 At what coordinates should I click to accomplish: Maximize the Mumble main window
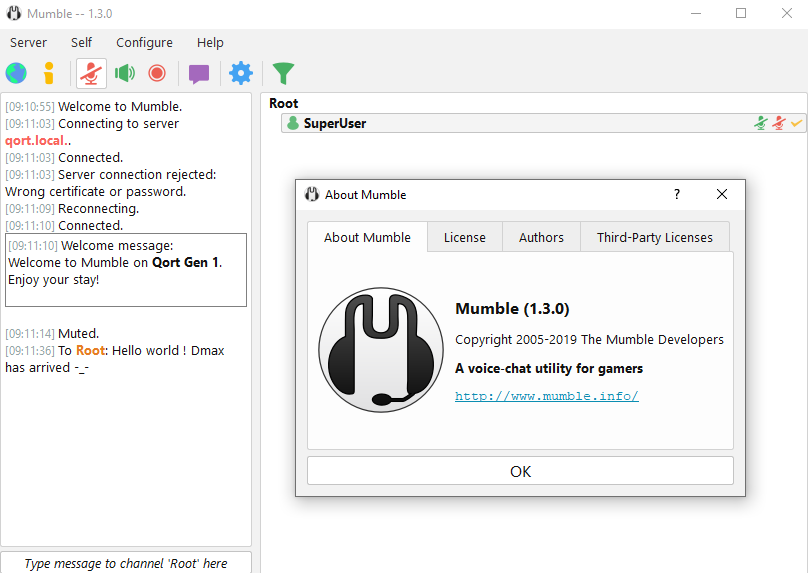click(741, 13)
